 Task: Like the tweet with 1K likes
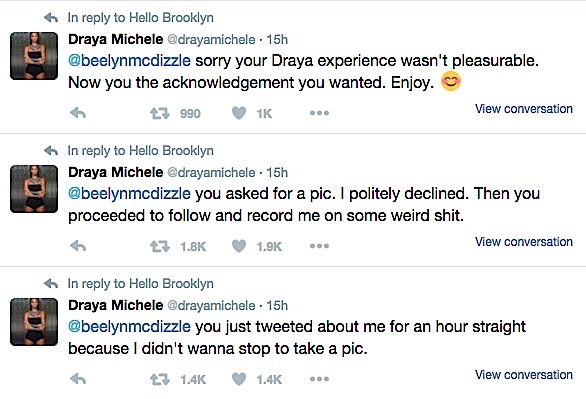(x=239, y=113)
